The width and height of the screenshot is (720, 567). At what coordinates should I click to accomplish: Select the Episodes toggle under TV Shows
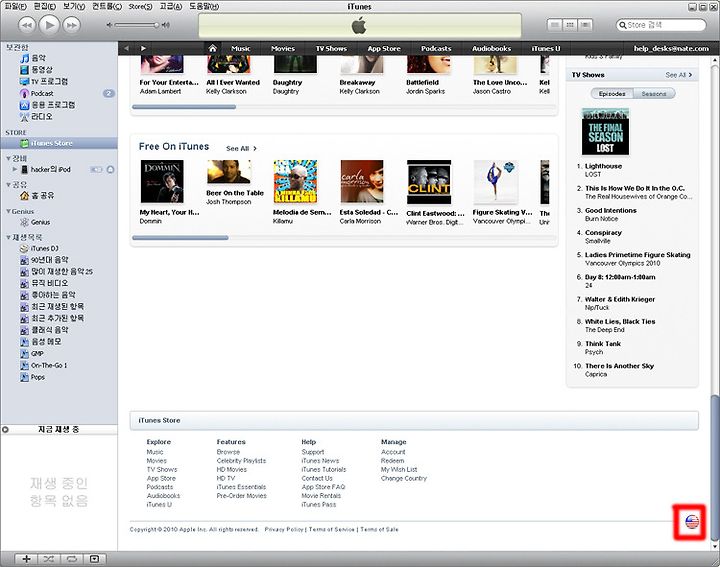point(612,94)
